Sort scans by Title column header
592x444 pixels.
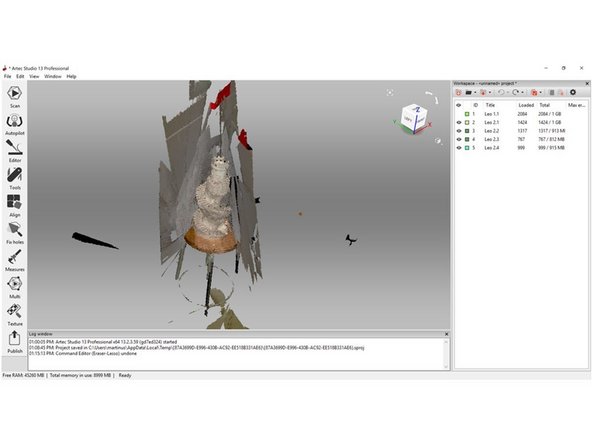pyautogui.click(x=490, y=105)
